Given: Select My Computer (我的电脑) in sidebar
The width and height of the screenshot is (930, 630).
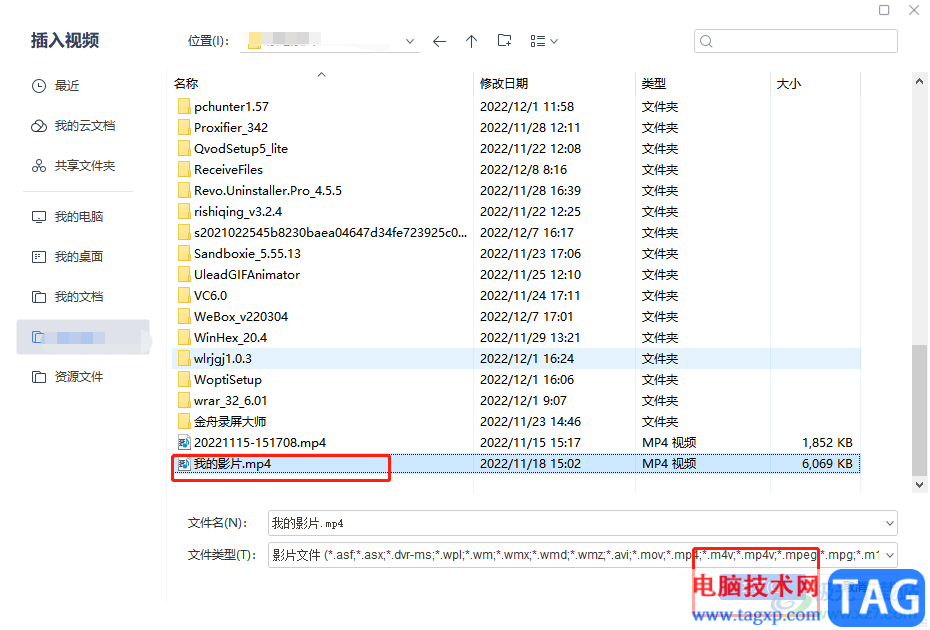Looking at the screenshot, I should pos(78,217).
